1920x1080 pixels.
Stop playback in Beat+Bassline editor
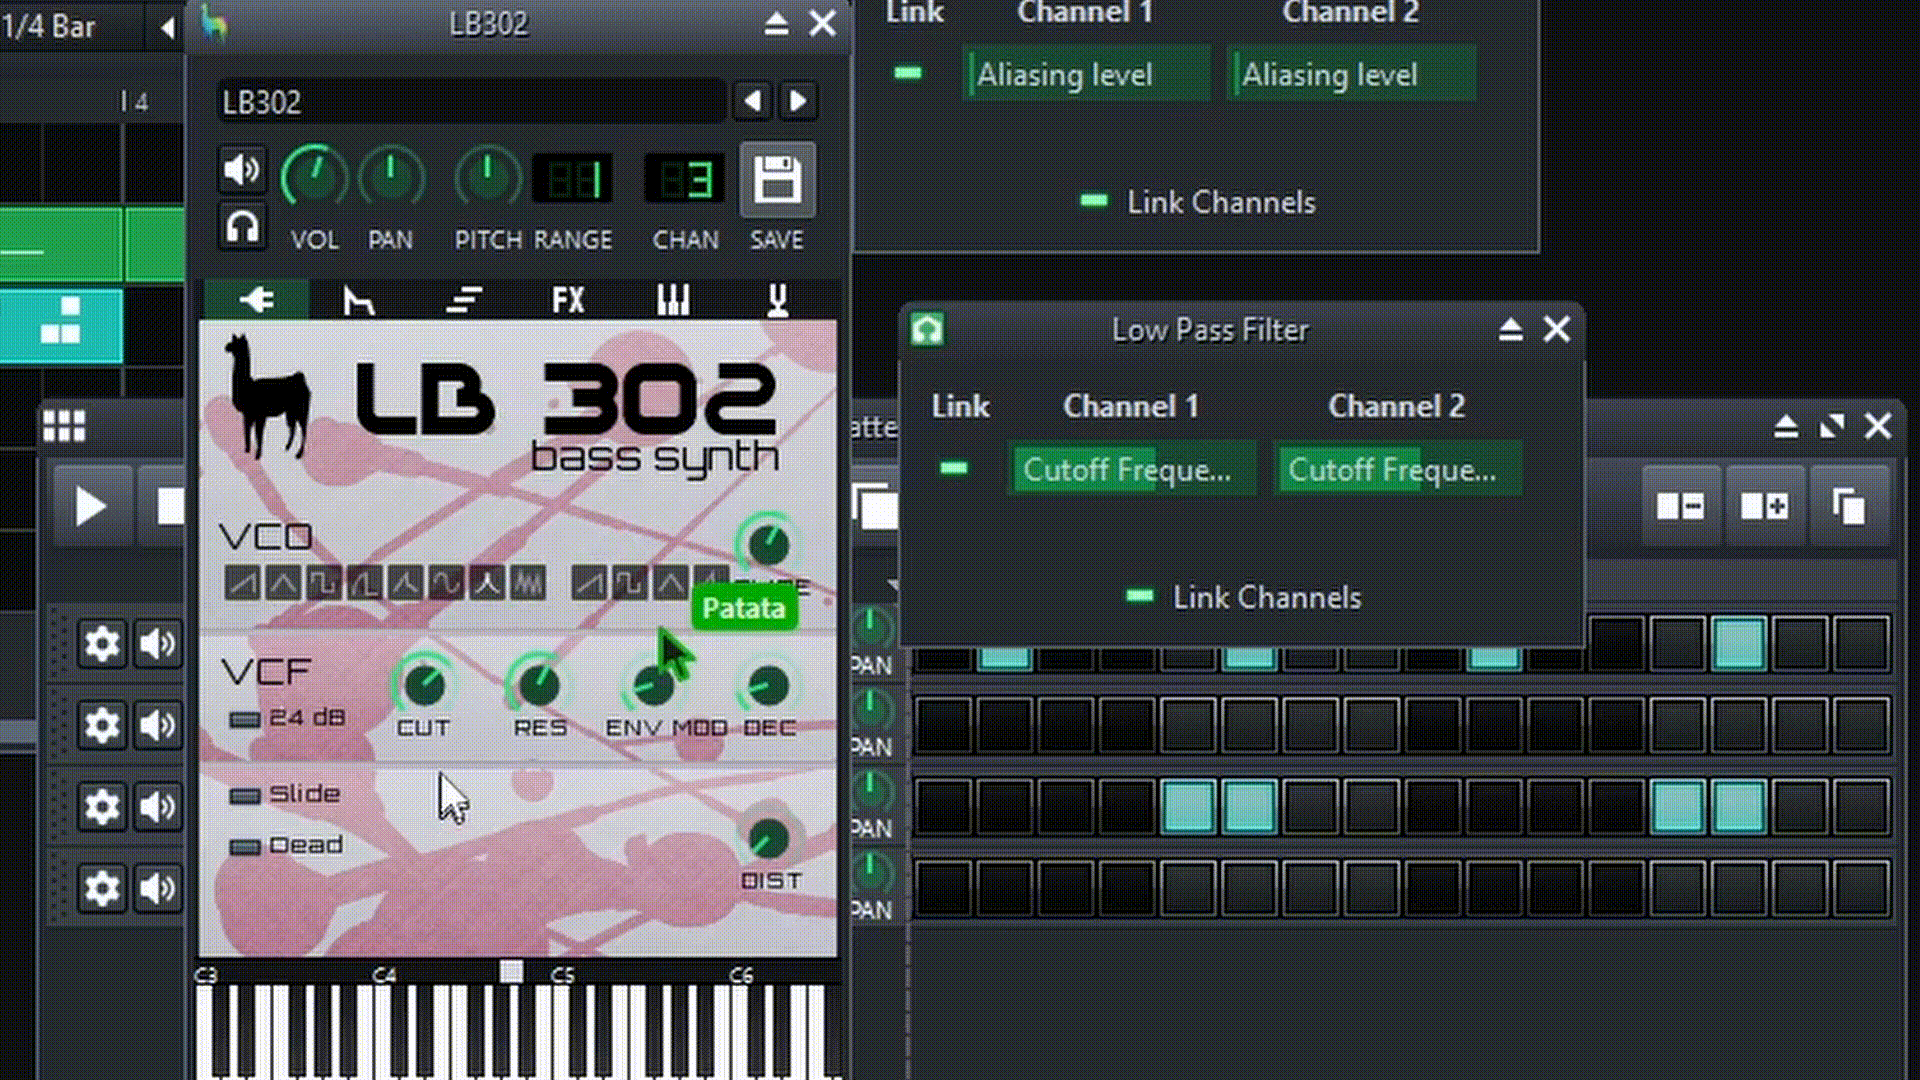[x=168, y=507]
